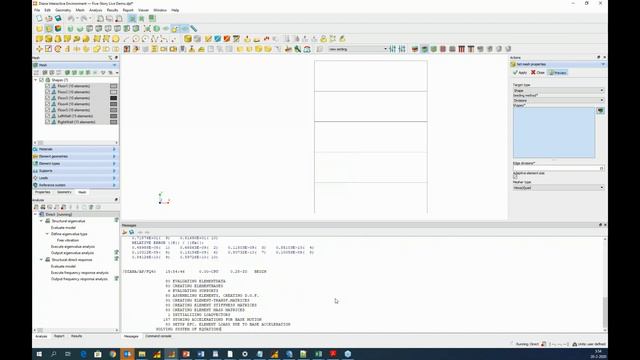Screen dimensions: 640x360
Task: Click the first yellow sheet shape icon
Action: pyautogui.click(x=39, y=39)
